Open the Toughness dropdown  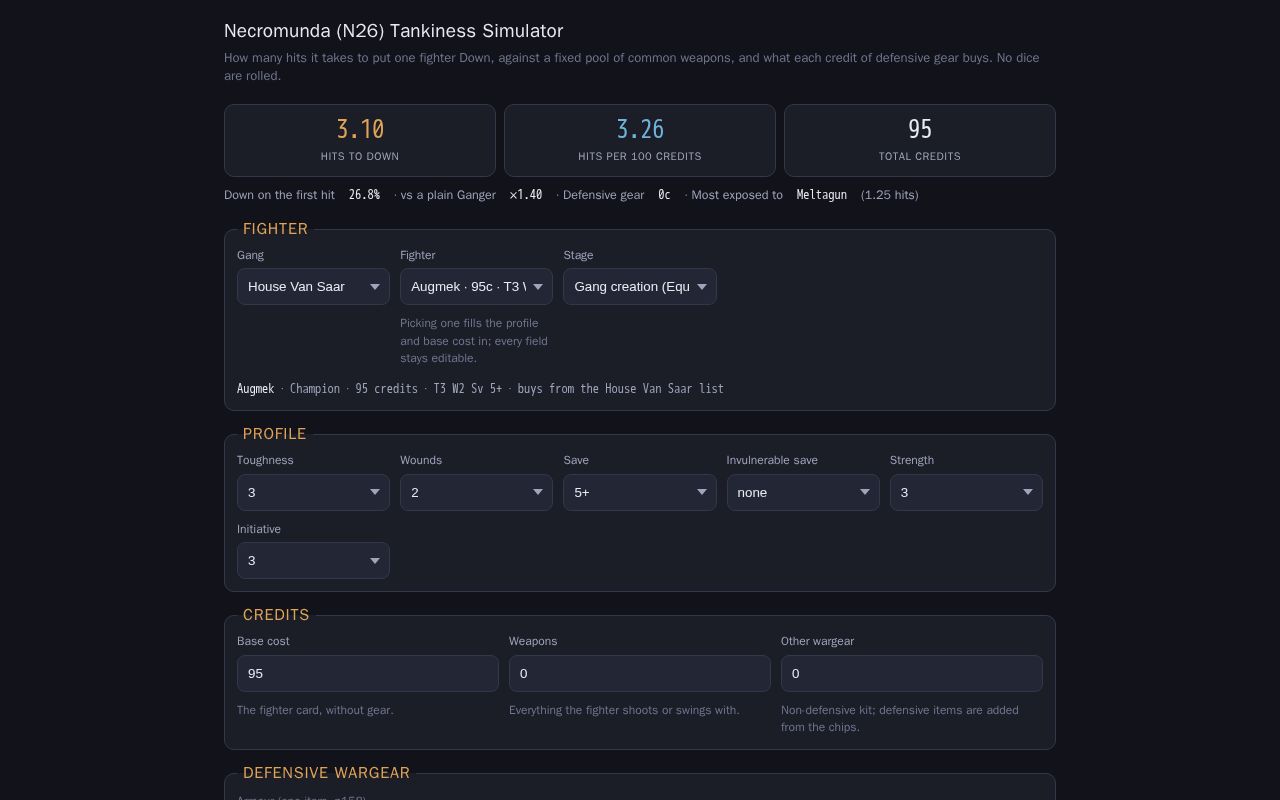point(313,492)
